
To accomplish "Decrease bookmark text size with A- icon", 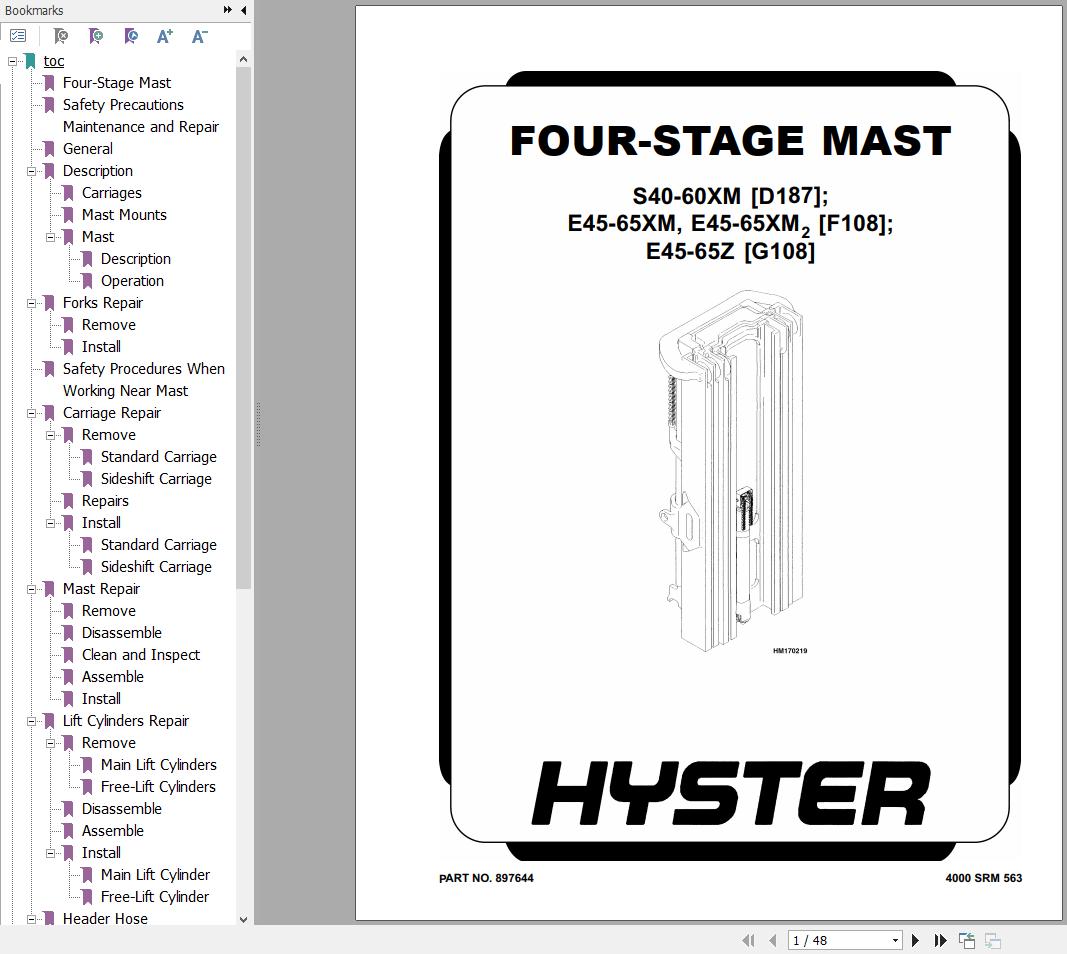I will point(198,36).
